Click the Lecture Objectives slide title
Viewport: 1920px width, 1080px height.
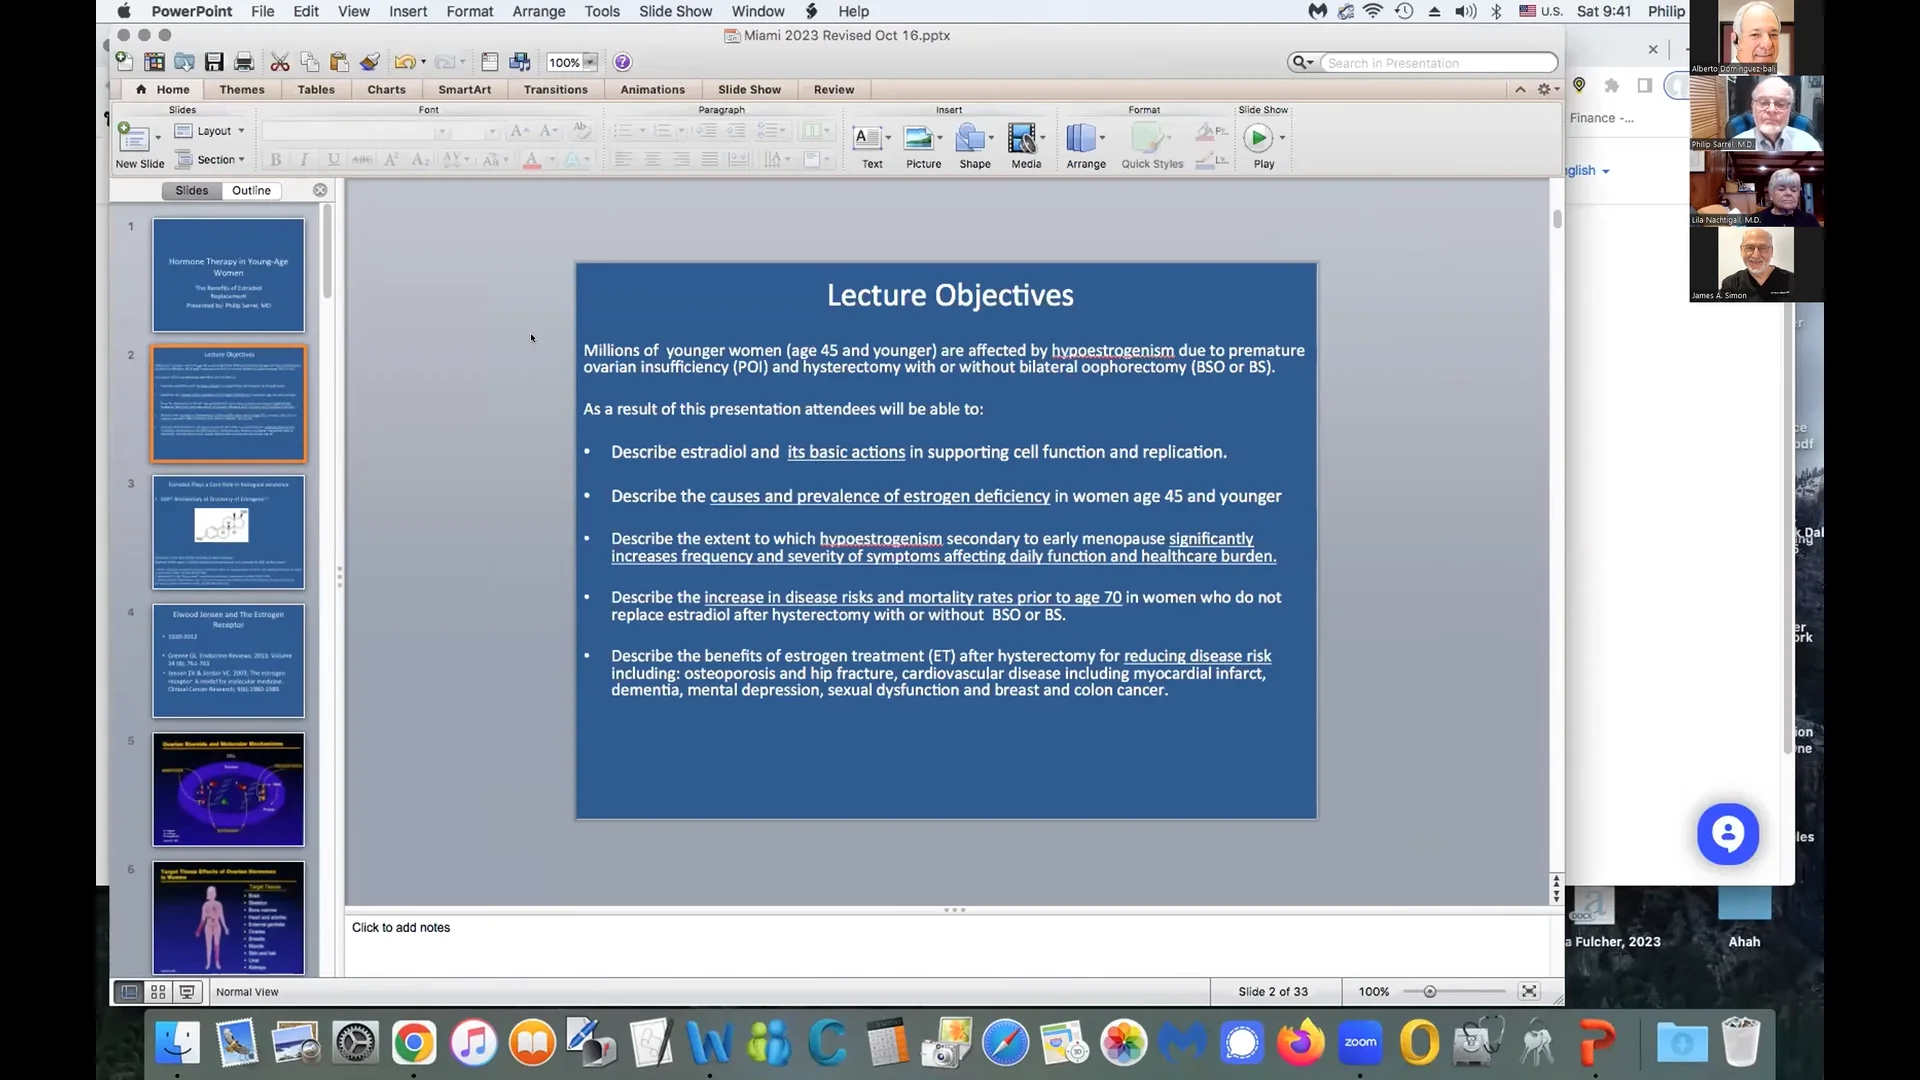point(950,295)
